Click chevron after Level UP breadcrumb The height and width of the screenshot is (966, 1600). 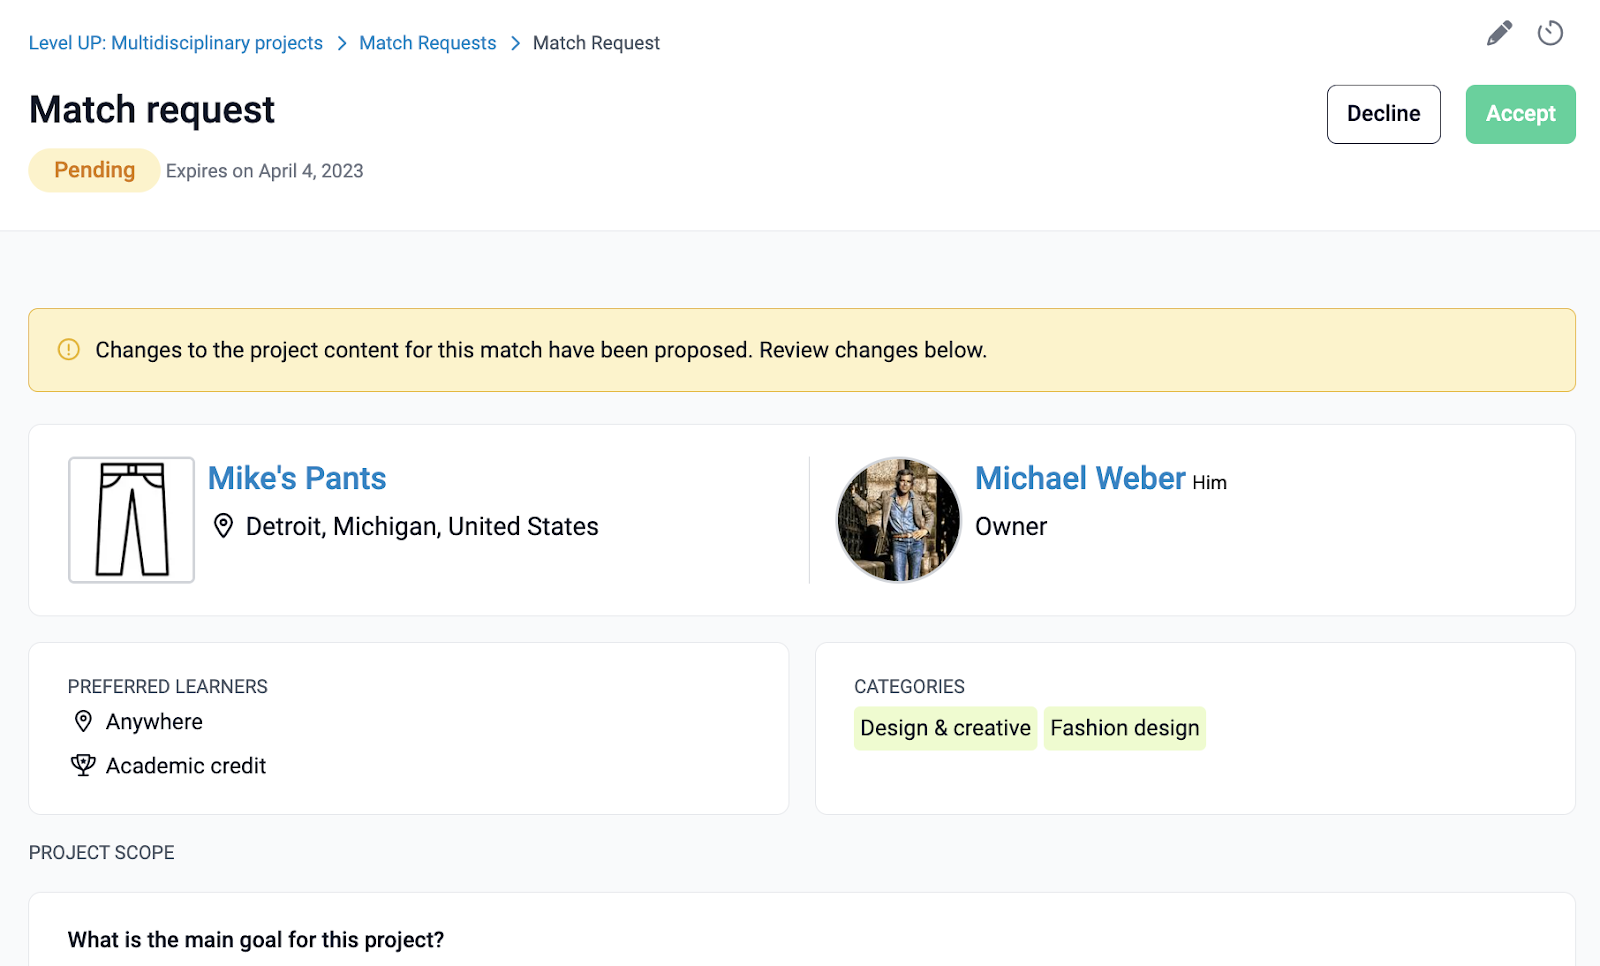(342, 43)
